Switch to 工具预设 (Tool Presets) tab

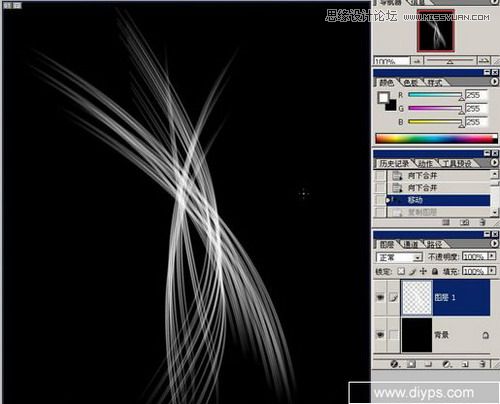[457, 164]
